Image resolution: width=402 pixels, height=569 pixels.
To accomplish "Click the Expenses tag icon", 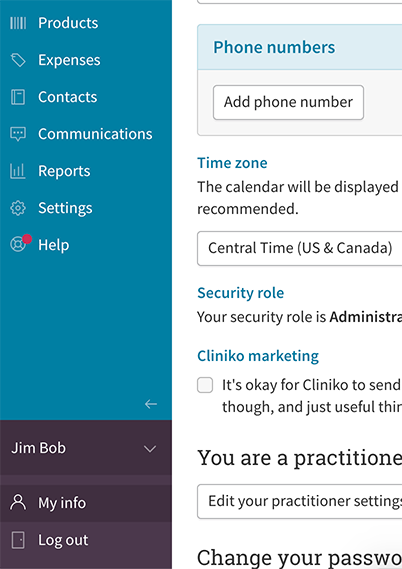I will tap(18, 60).
